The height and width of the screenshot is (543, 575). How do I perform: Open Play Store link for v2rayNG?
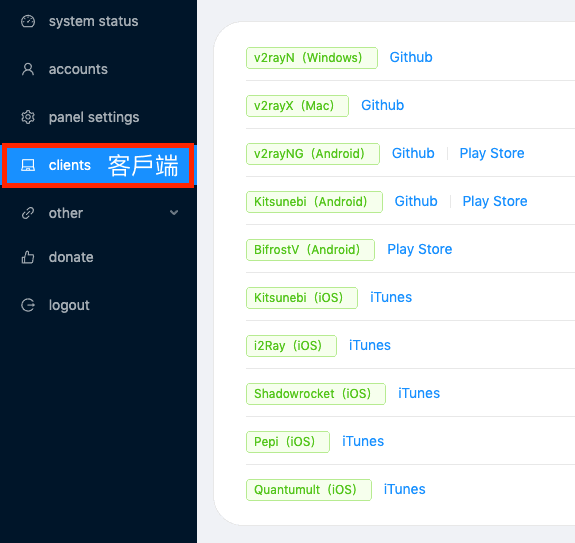coord(492,153)
